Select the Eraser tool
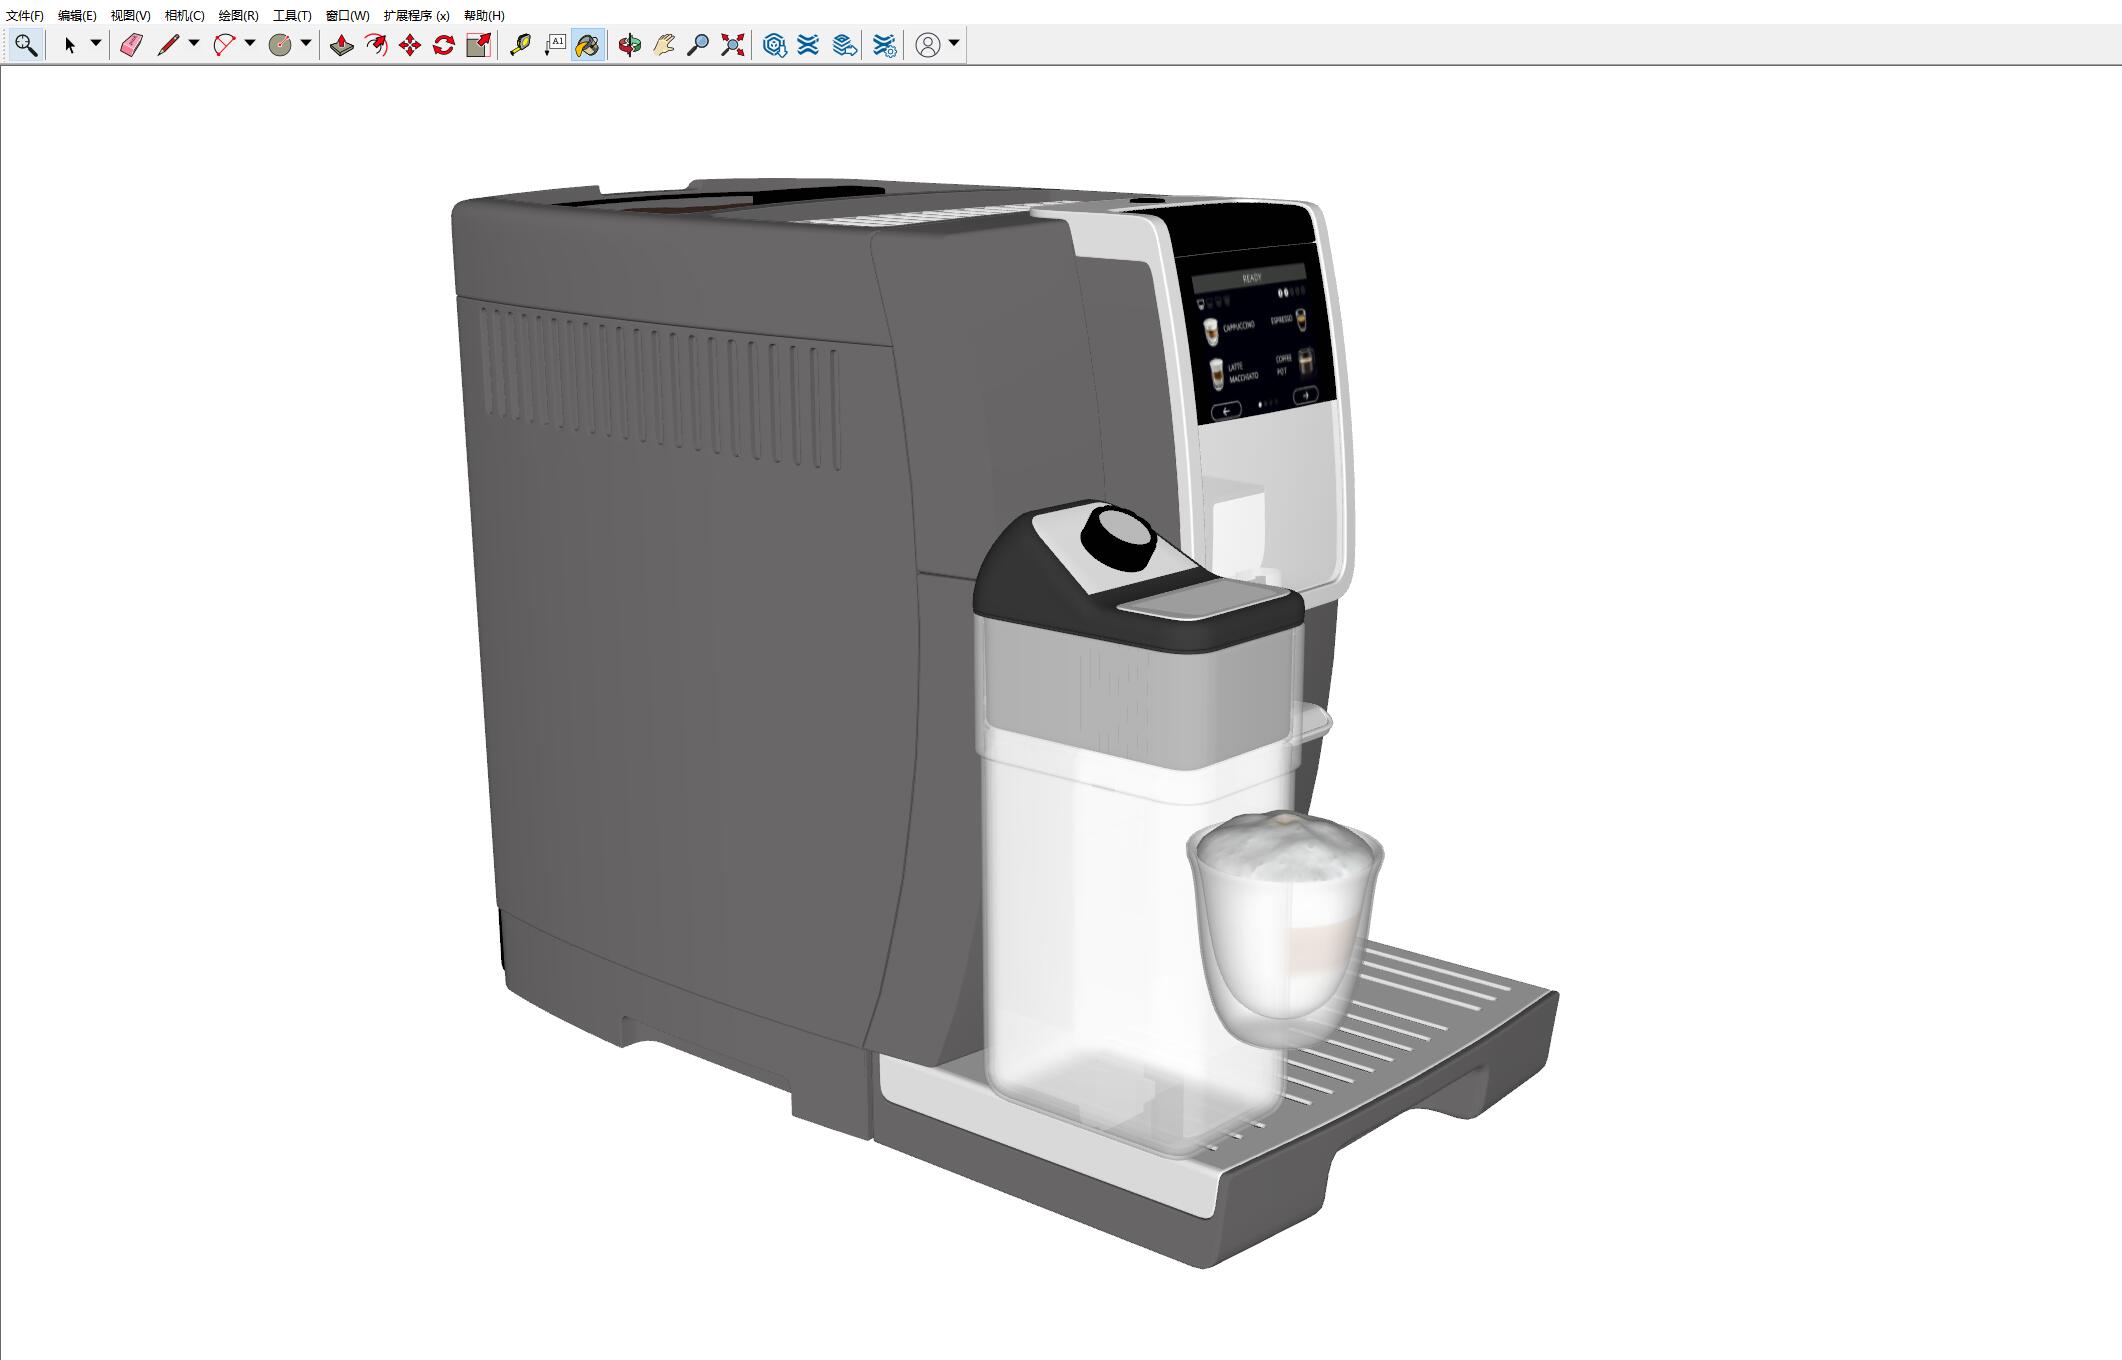The width and height of the screenshot is (2122, 1360). click(131, 45)
